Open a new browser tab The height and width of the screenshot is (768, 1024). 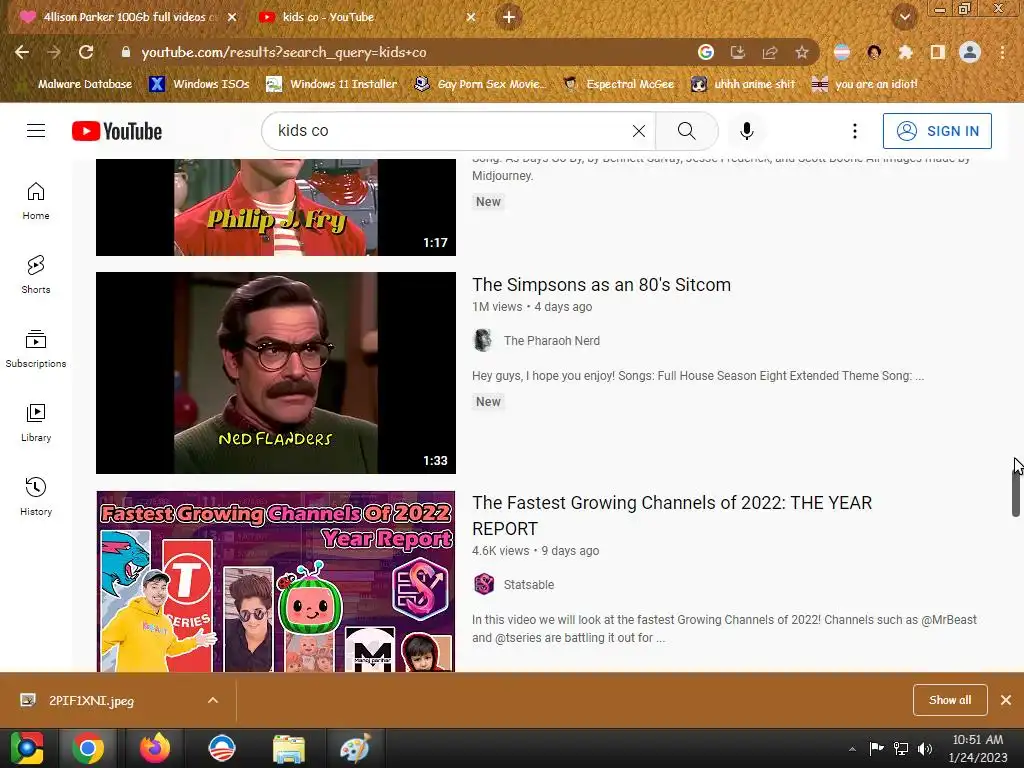pos(509,17)
